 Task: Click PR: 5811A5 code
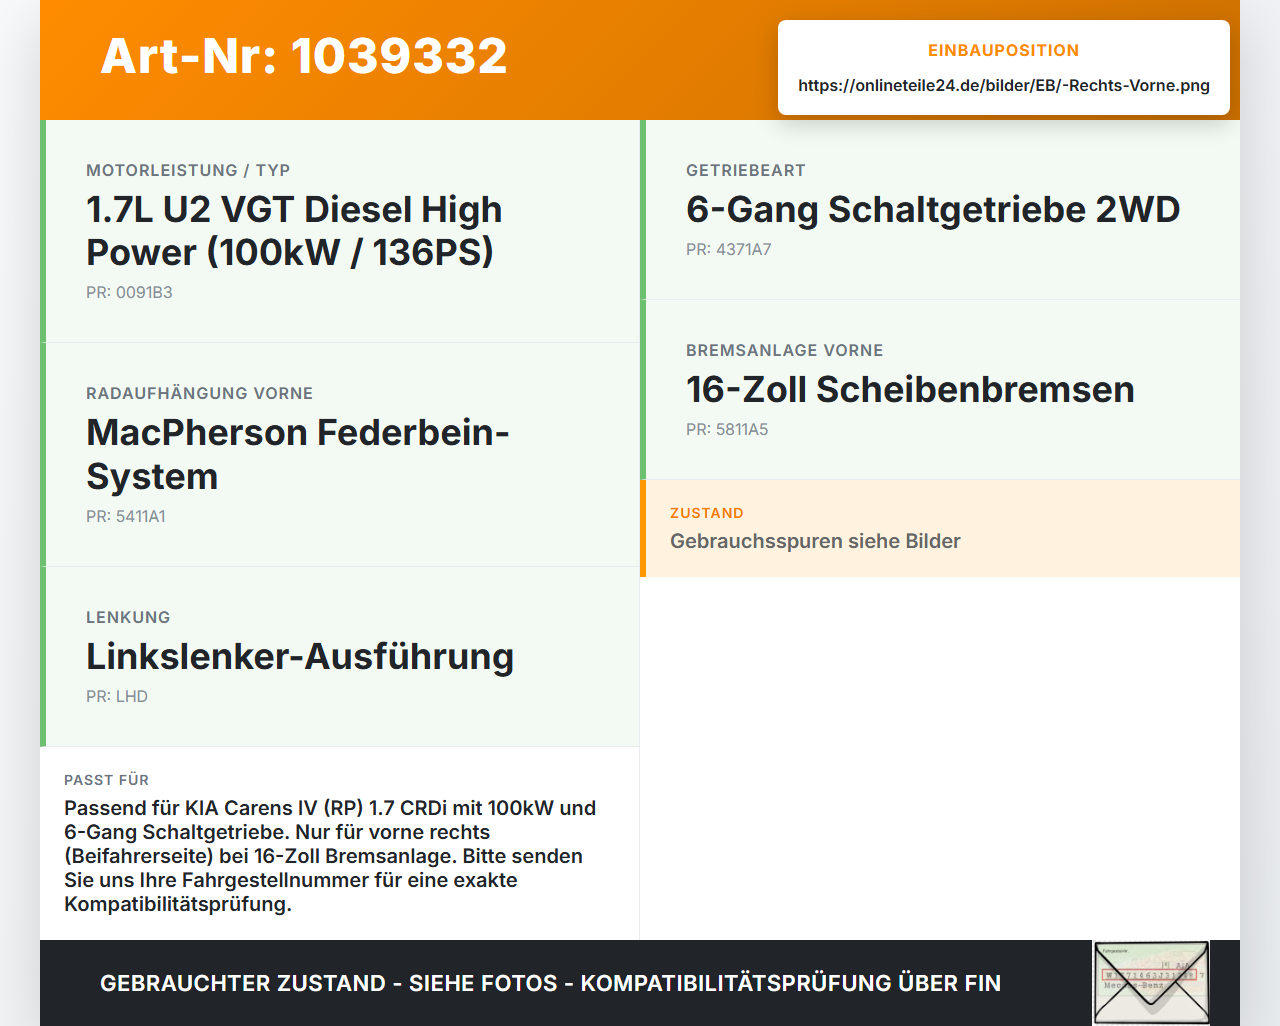(727, 429)
